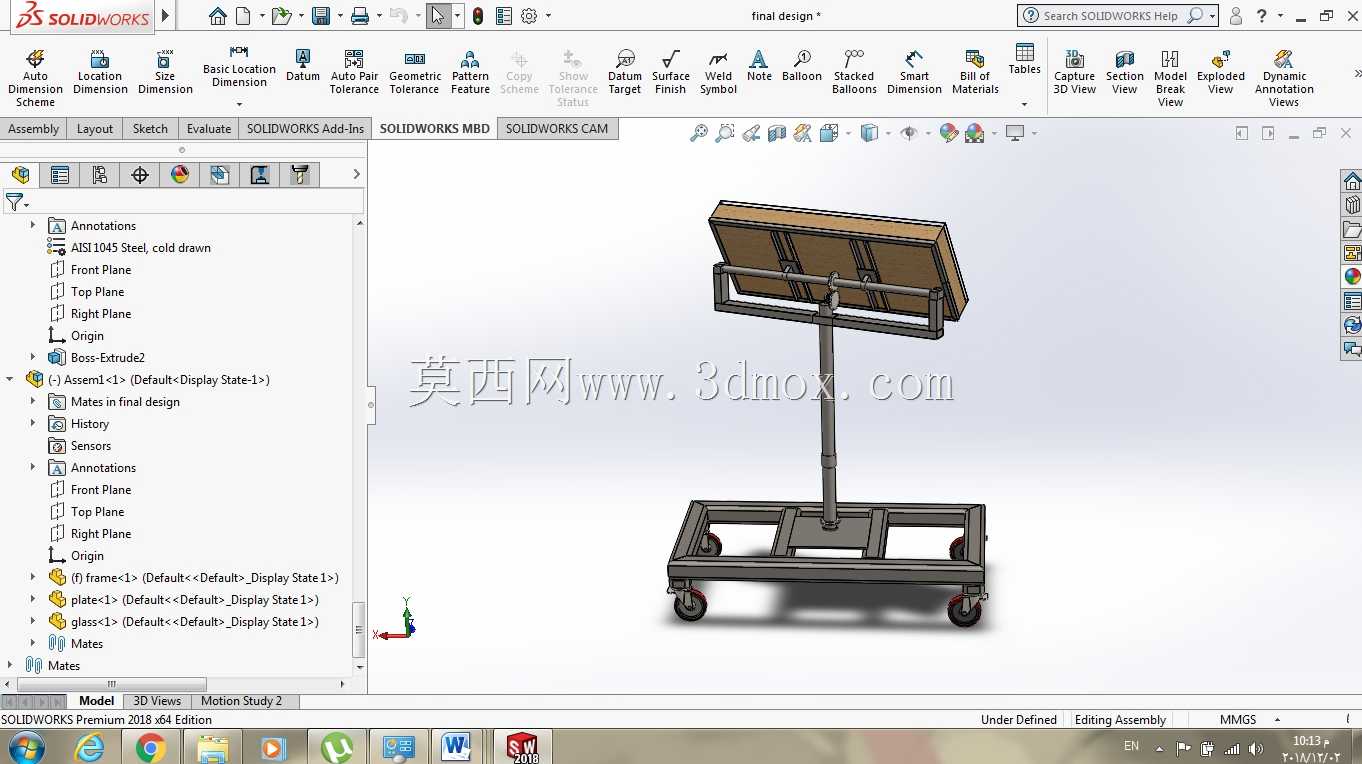The width and height of the screenshot is (1362, 764).
Task: Open the DimXpertManager crosshair tab
Action: tap(140, 175)
